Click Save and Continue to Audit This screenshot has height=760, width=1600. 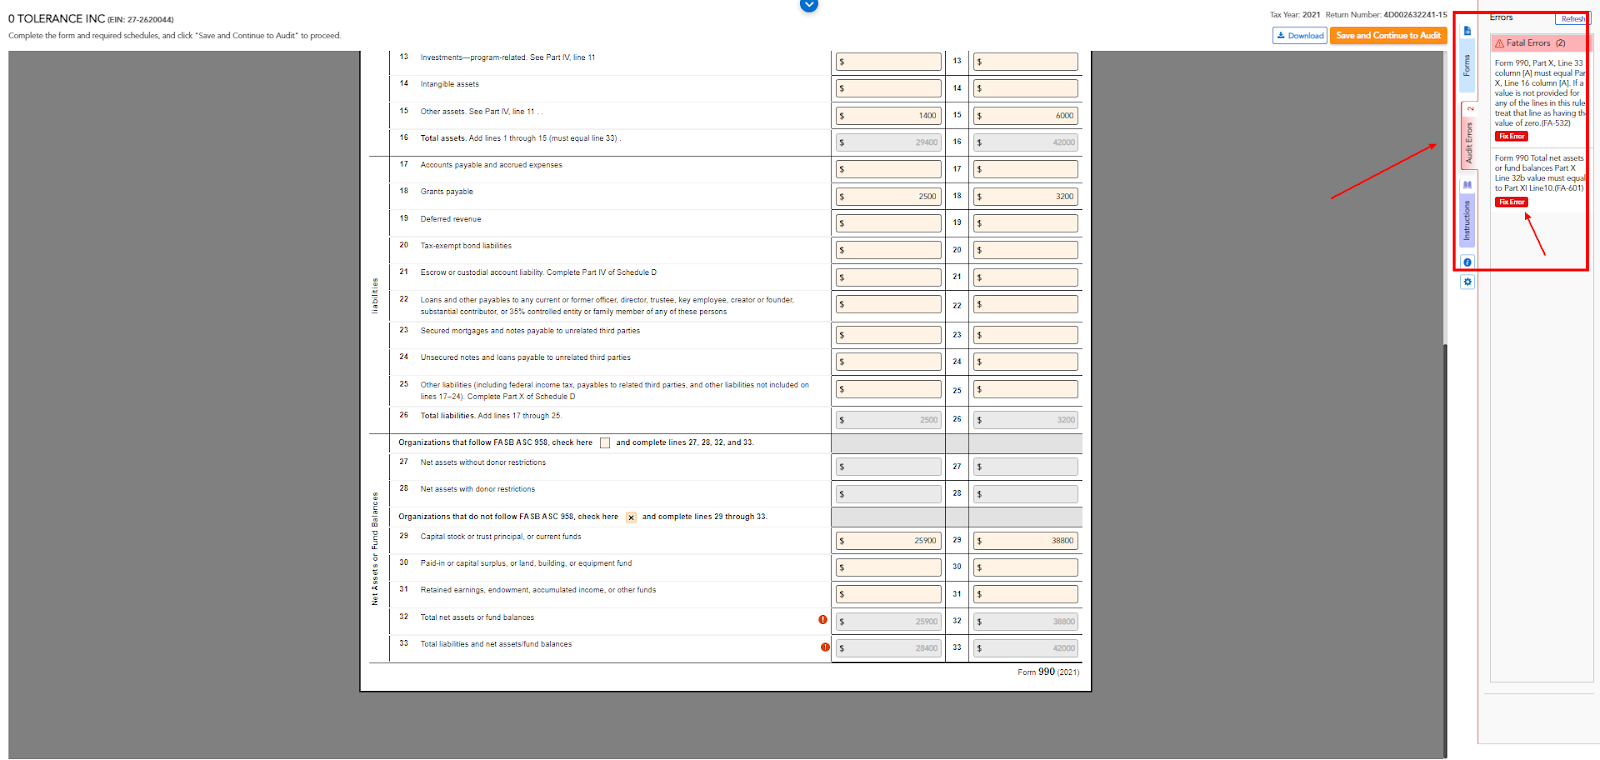1388,35
